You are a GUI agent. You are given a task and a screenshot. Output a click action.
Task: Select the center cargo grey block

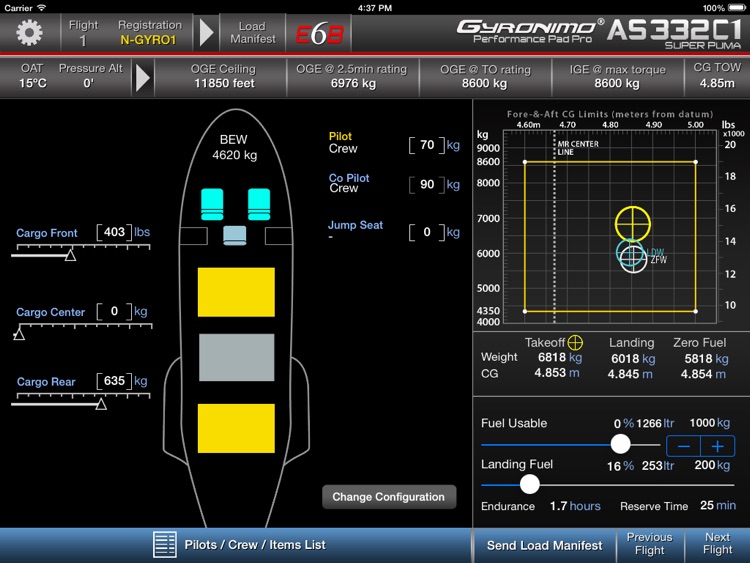click(x=237, y=357)
